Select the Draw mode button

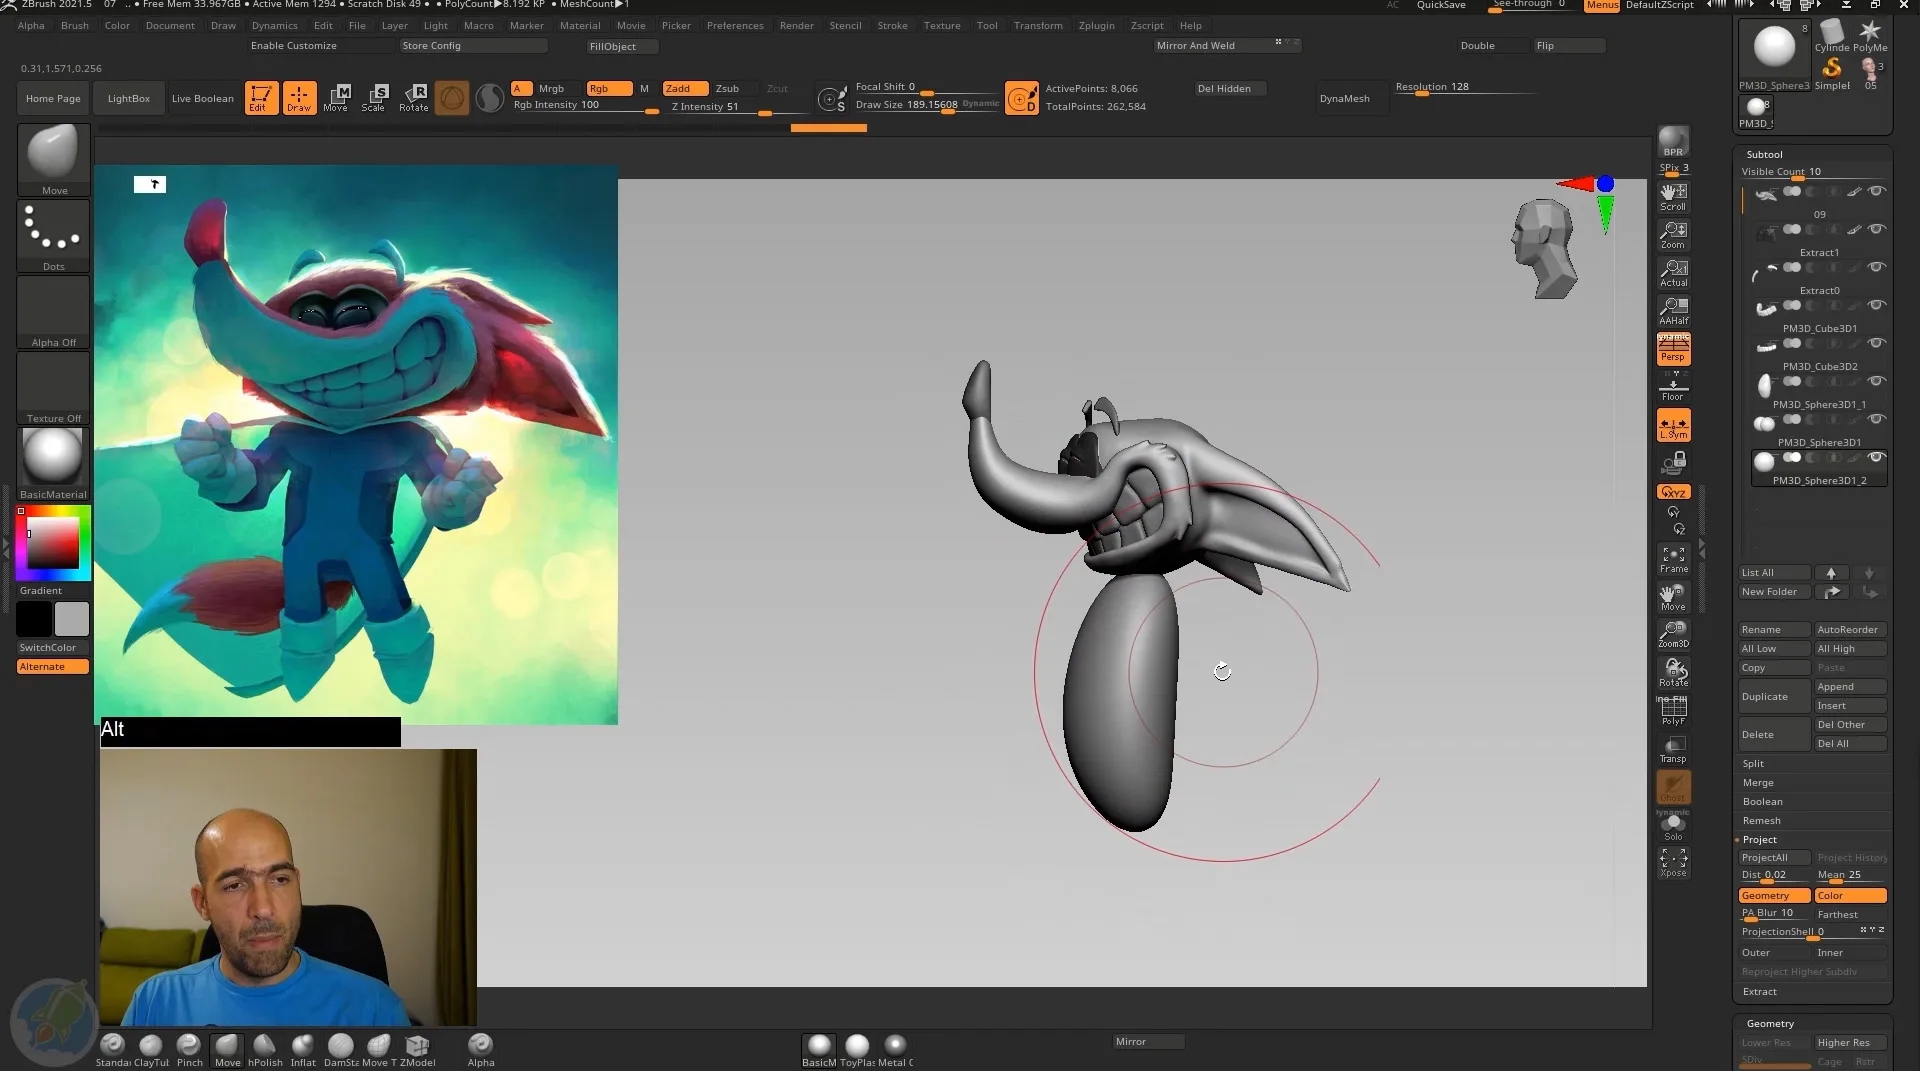299,98
